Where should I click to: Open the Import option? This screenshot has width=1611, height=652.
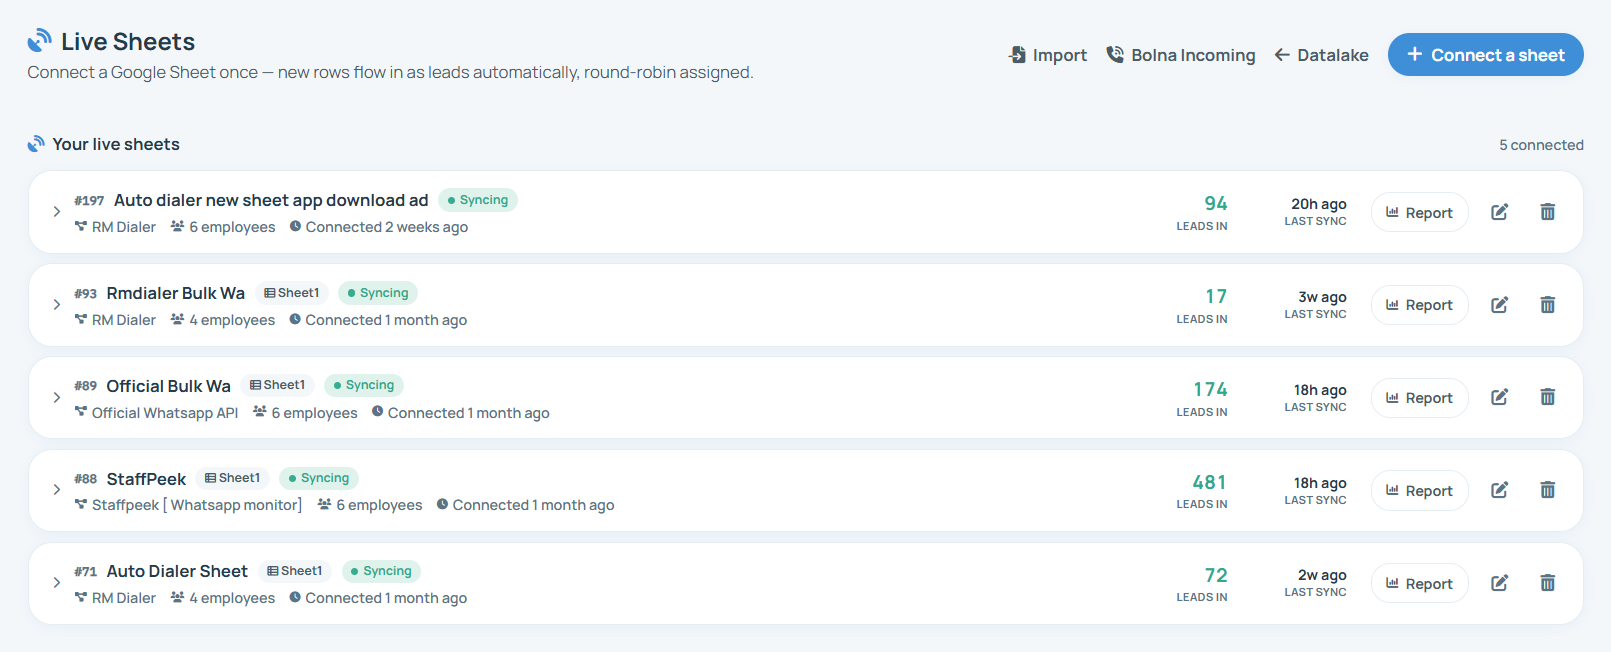[x=1048, y=55]
